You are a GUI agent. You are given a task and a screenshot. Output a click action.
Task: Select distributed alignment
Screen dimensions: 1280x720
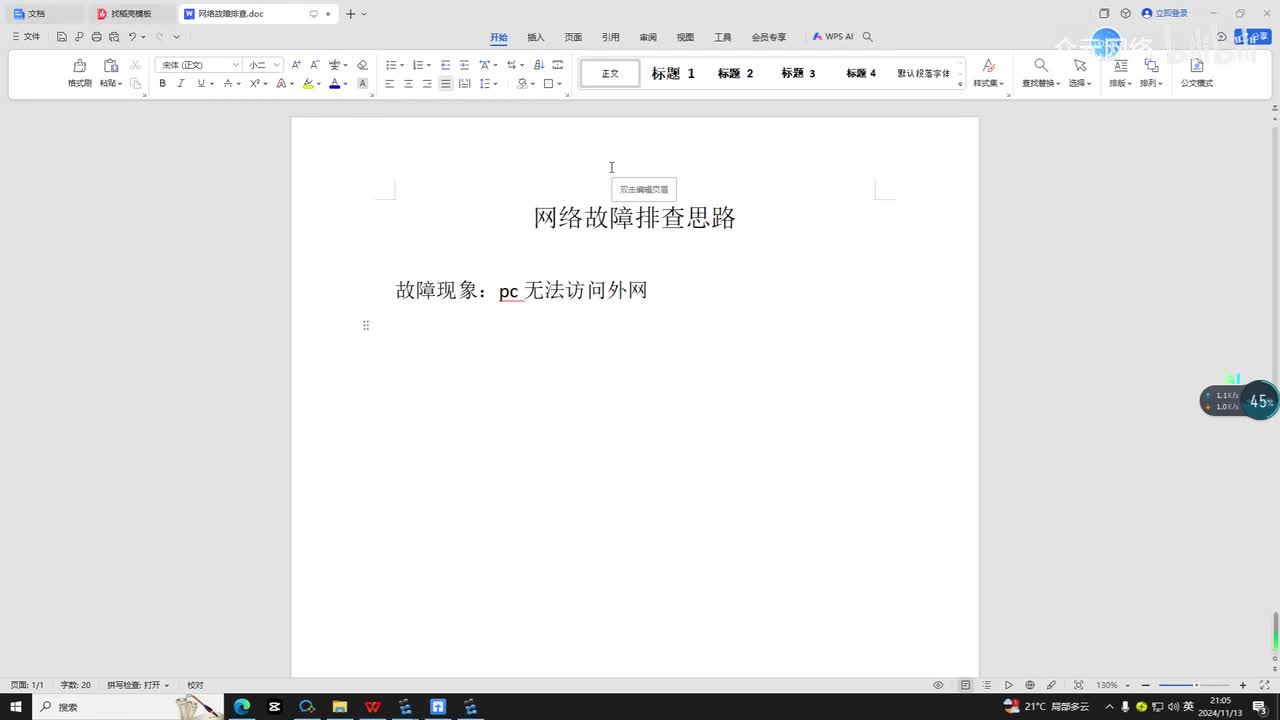pos(464,84)
